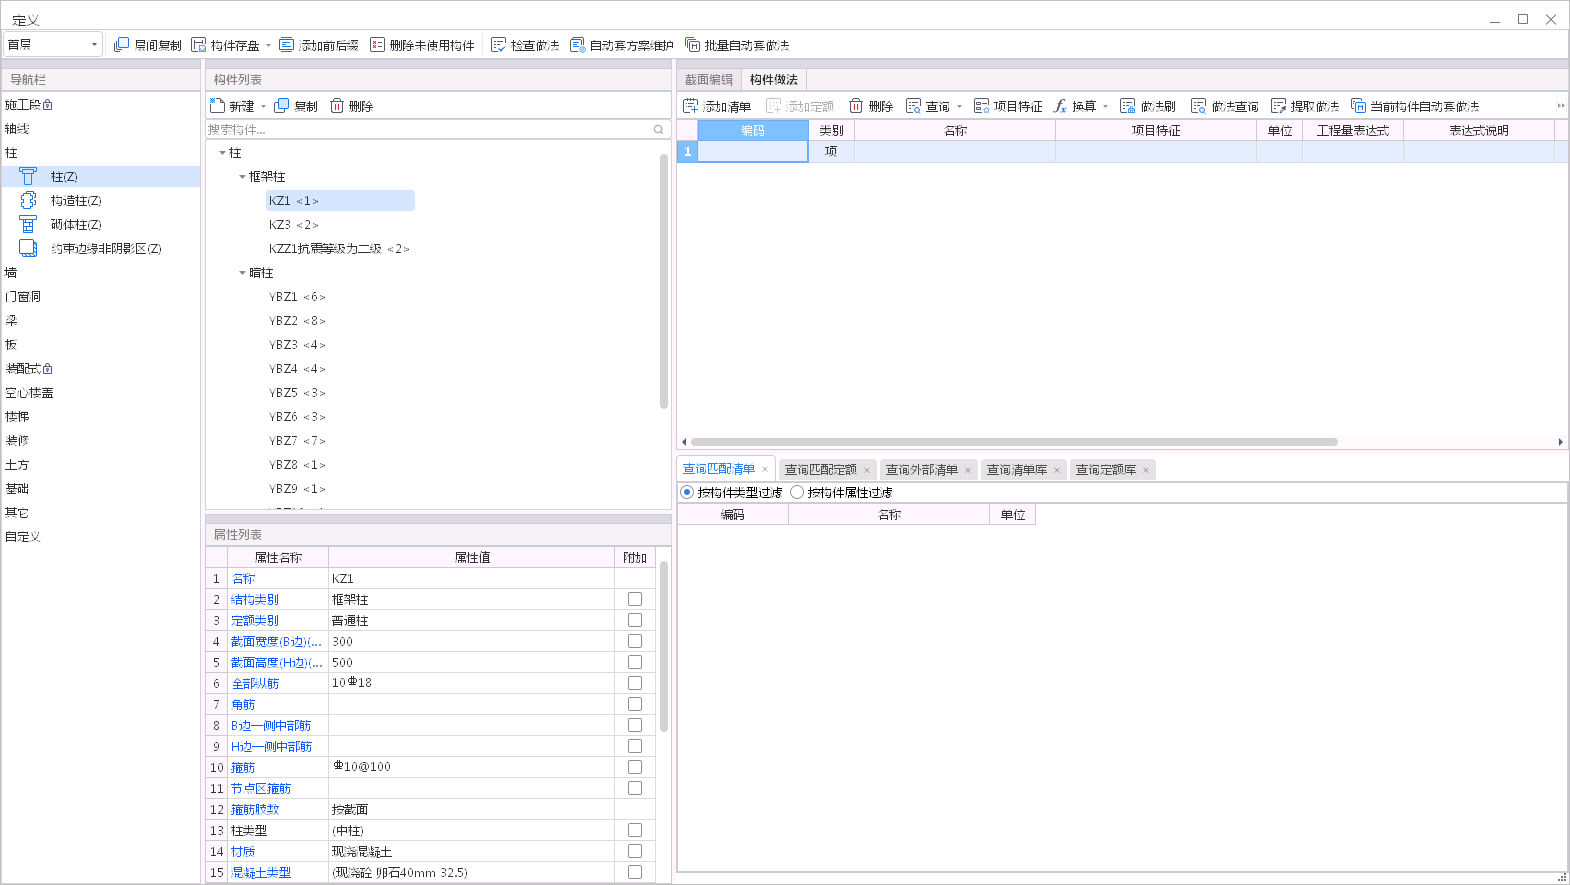Tick the 附加 checkbox for 箍筋 row 10

coord(635,767)
